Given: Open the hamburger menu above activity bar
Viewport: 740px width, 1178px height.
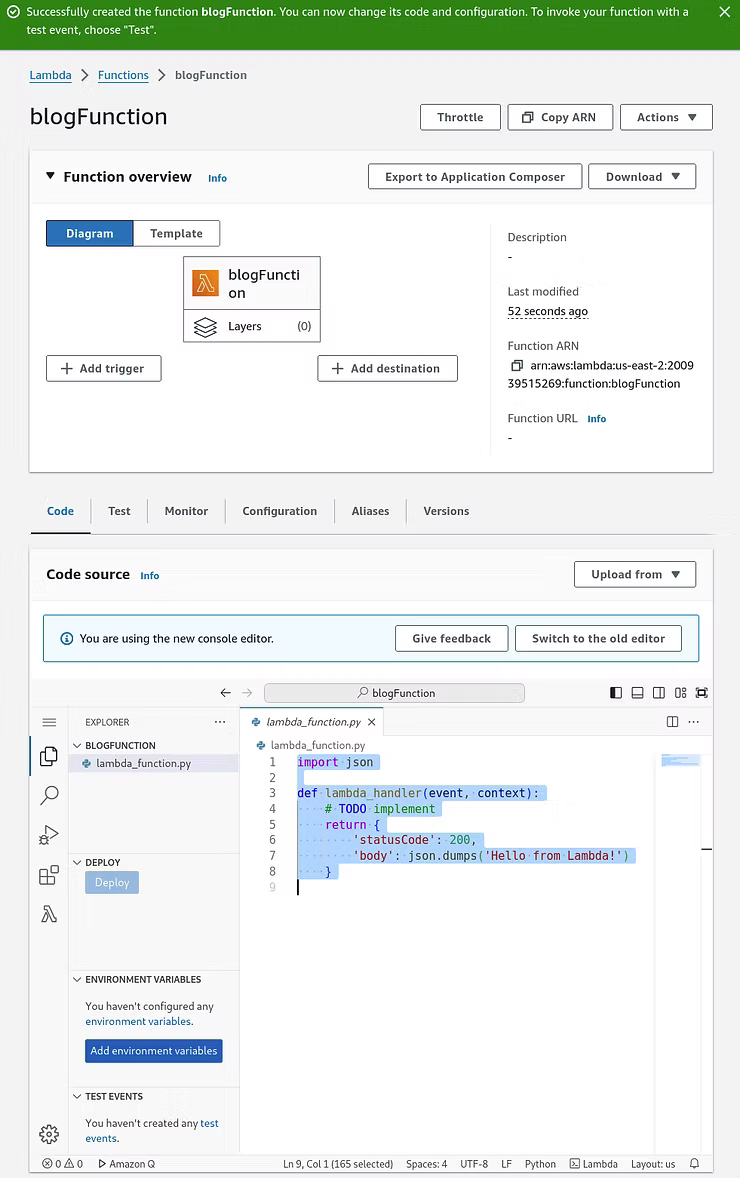Looking at the screenshot, I should (49, 722).
